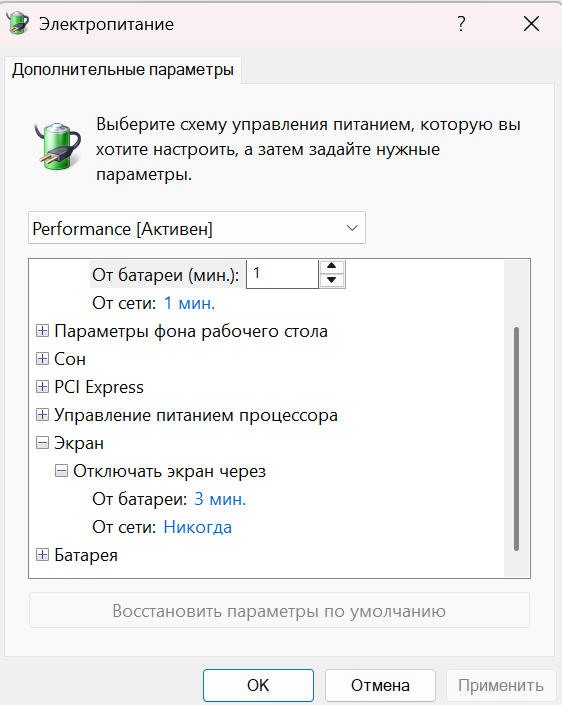Click Восстановить параметры по умолчанию button

pyautogui.click(x=279, y=611)
